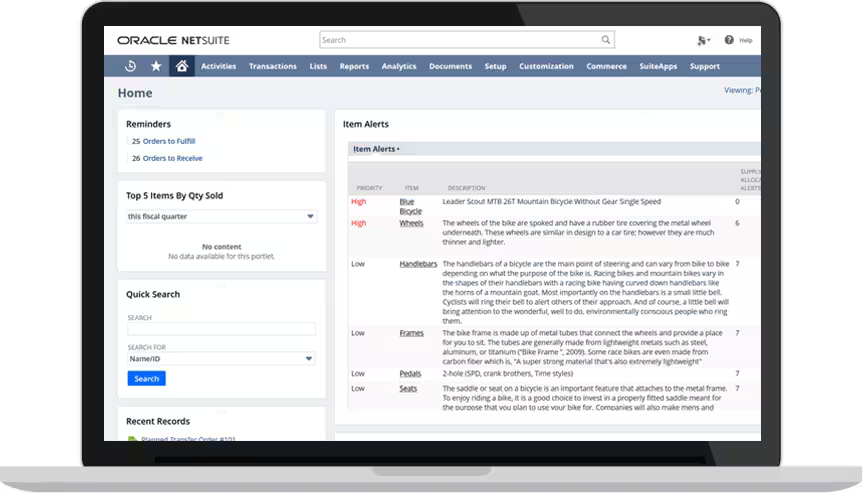The height and width of the screenshot is (493, 863).
Task: Open the Commerce menu
Action: coord(607,66)
